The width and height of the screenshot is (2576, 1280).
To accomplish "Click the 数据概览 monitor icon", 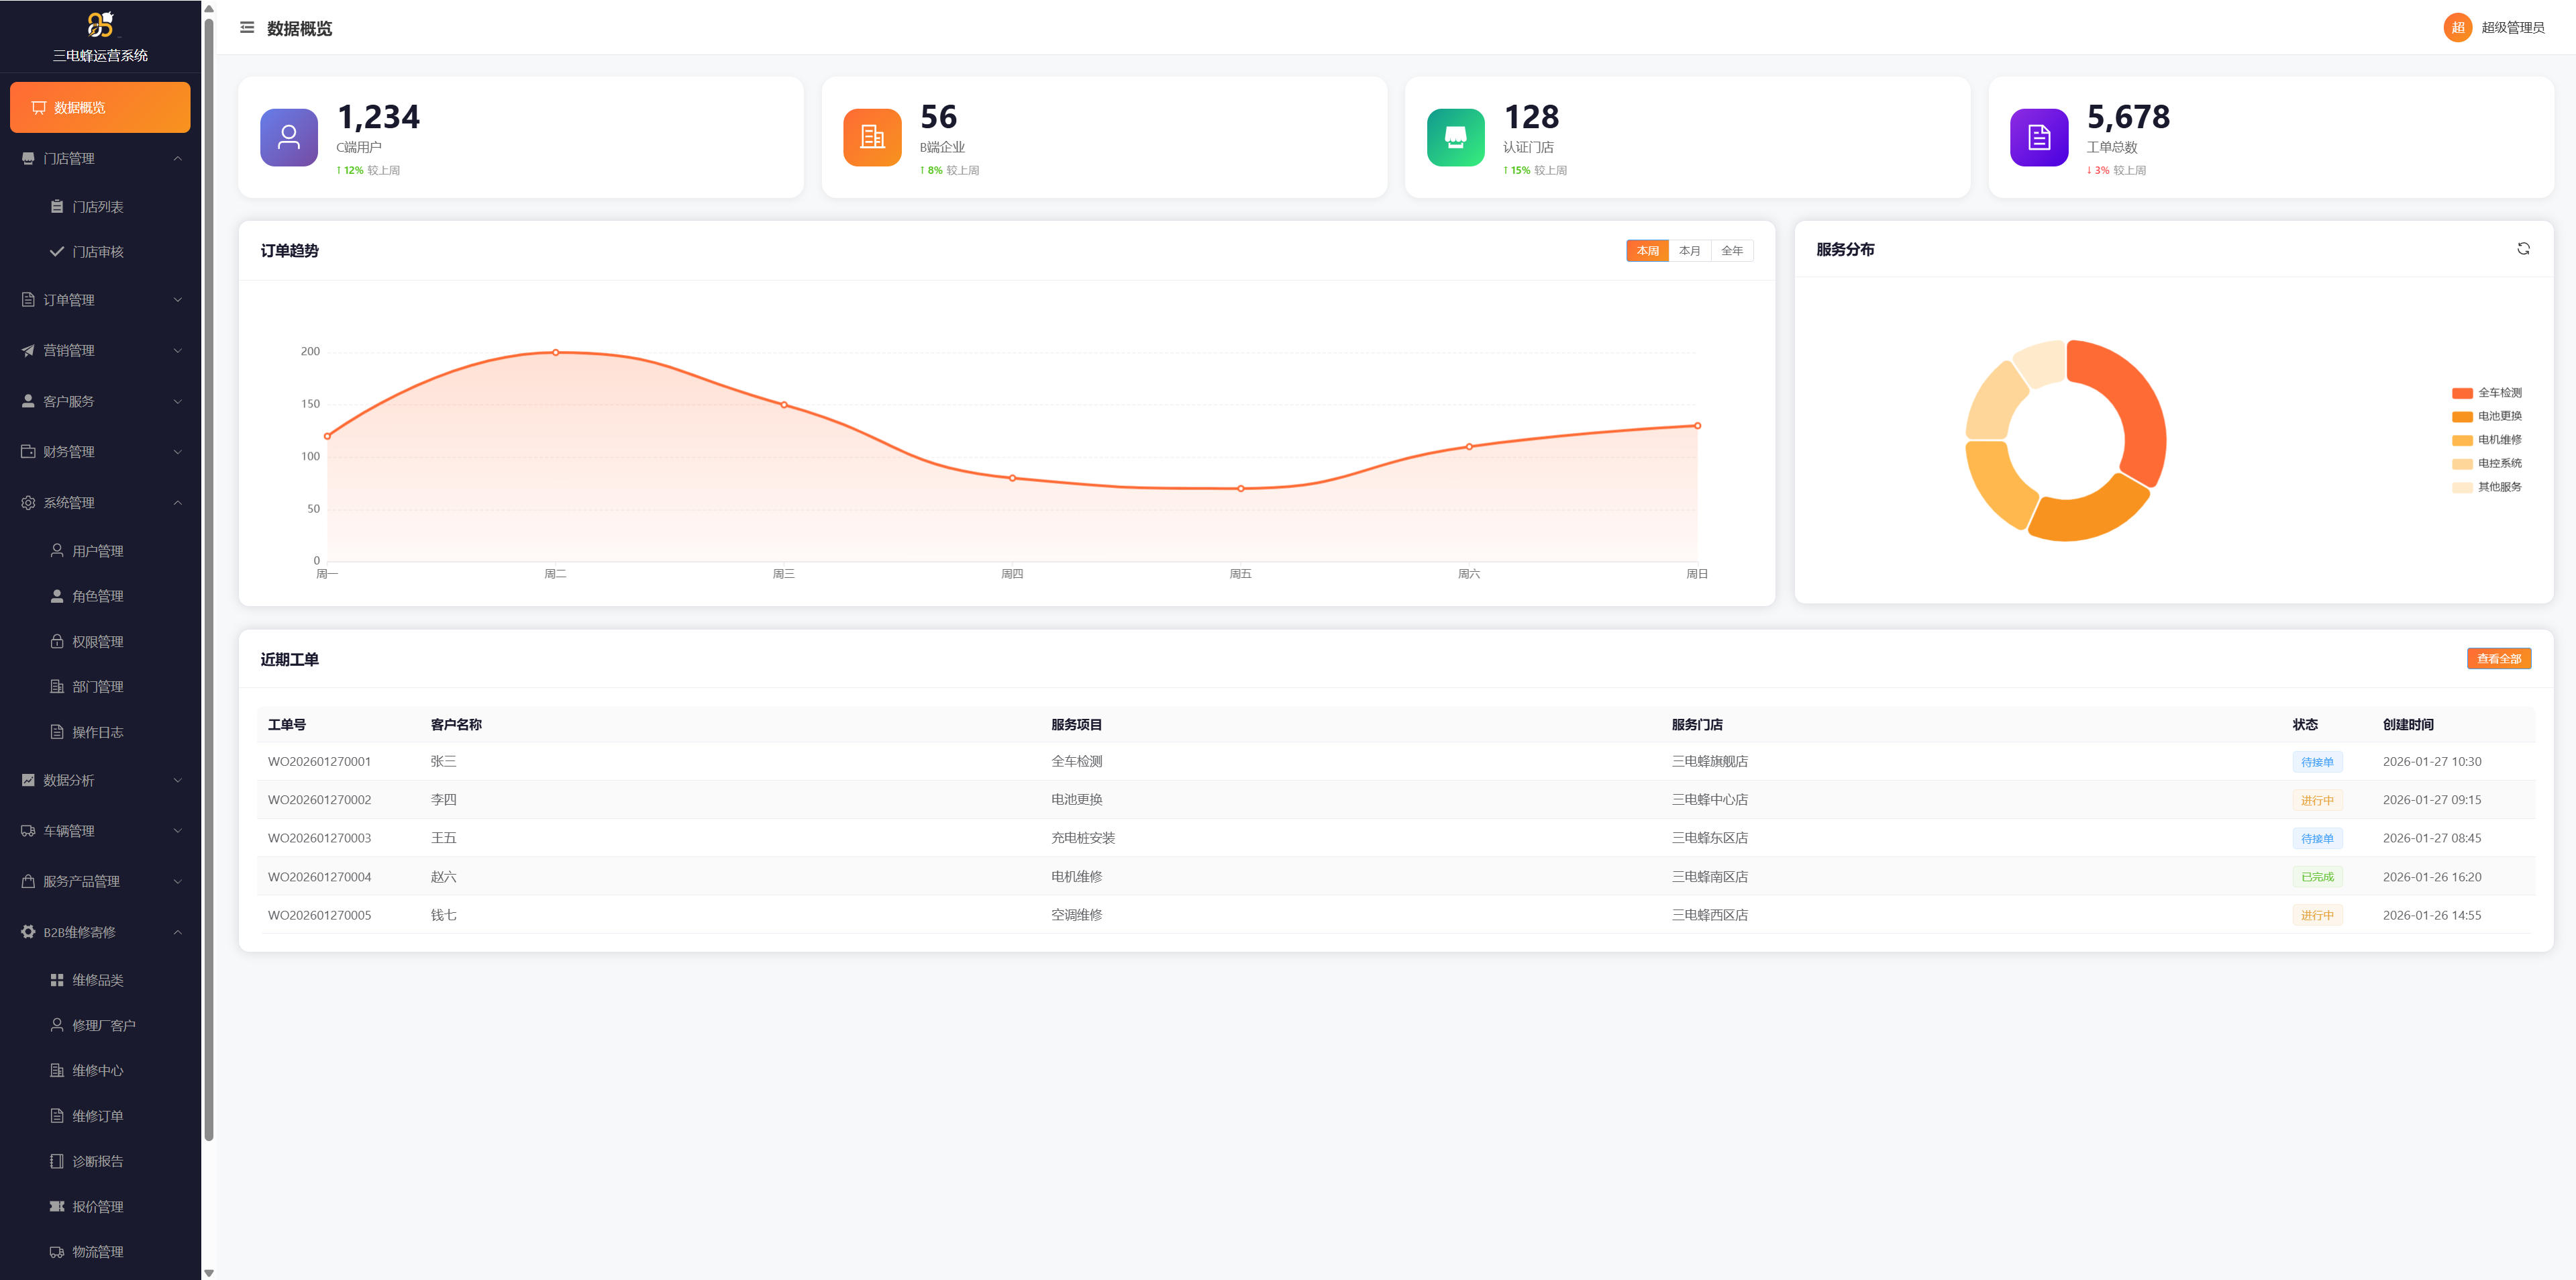I will click(x=39, y=108).
